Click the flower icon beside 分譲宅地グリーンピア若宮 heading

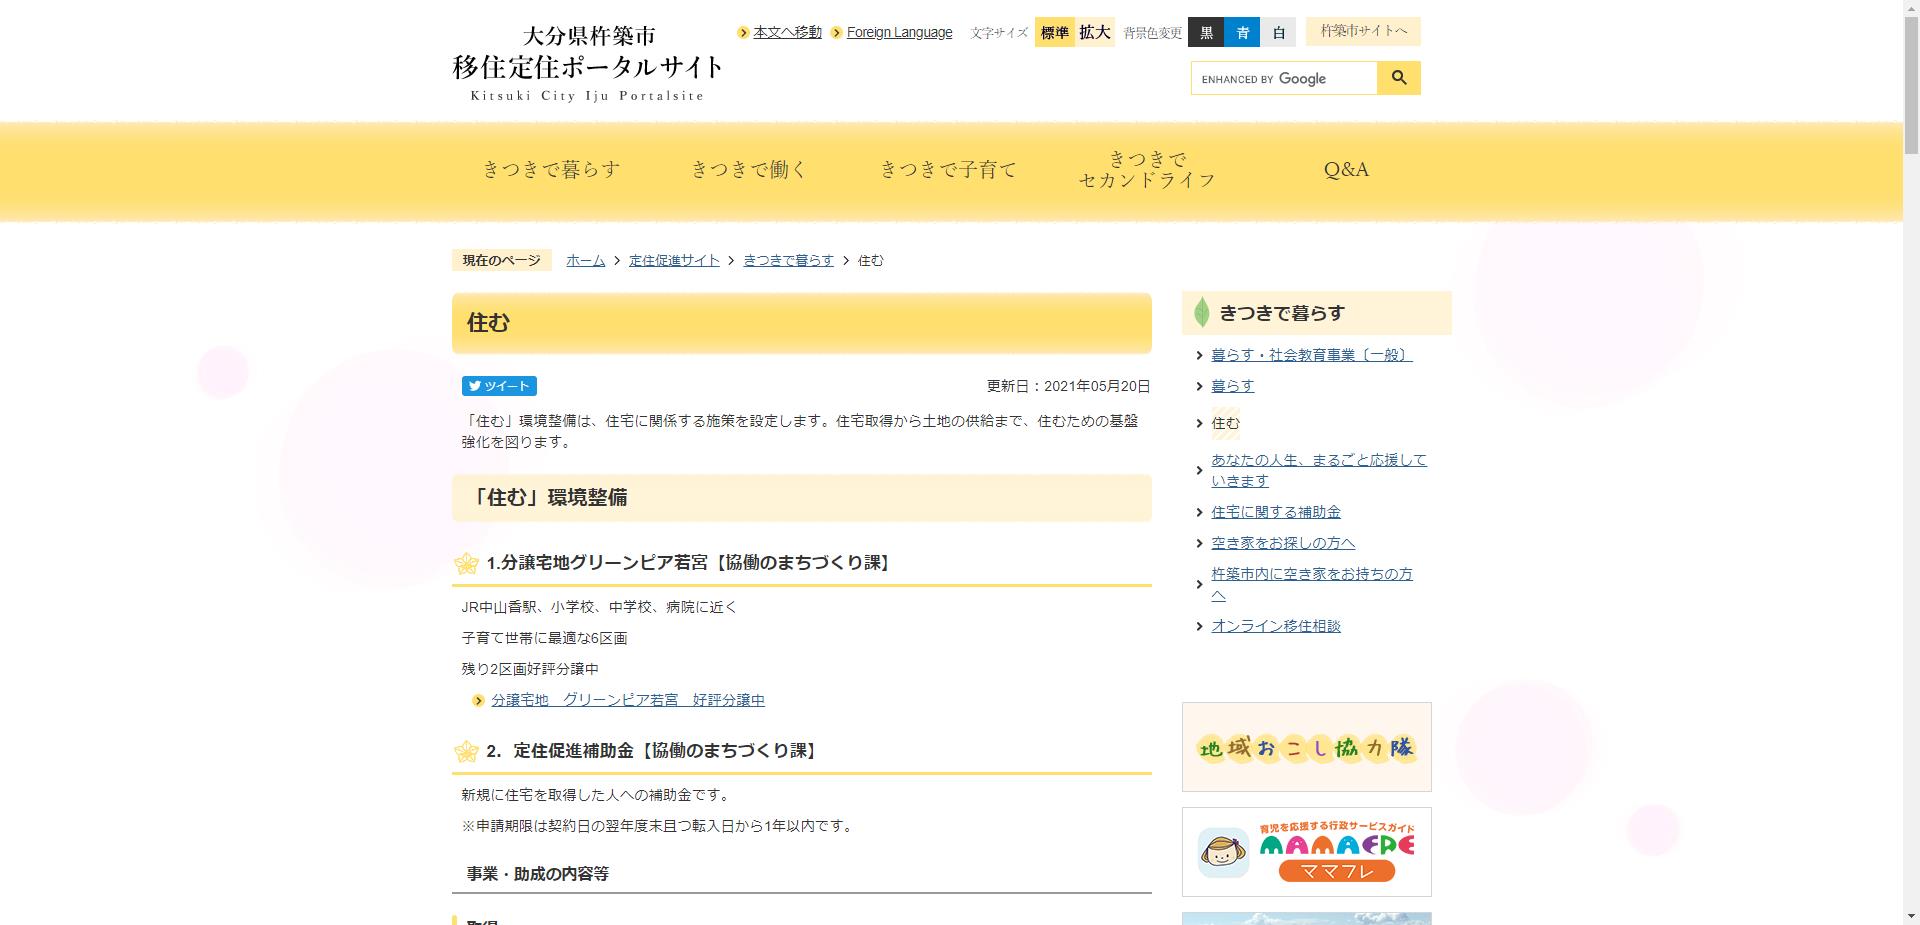tap(468, 563)
